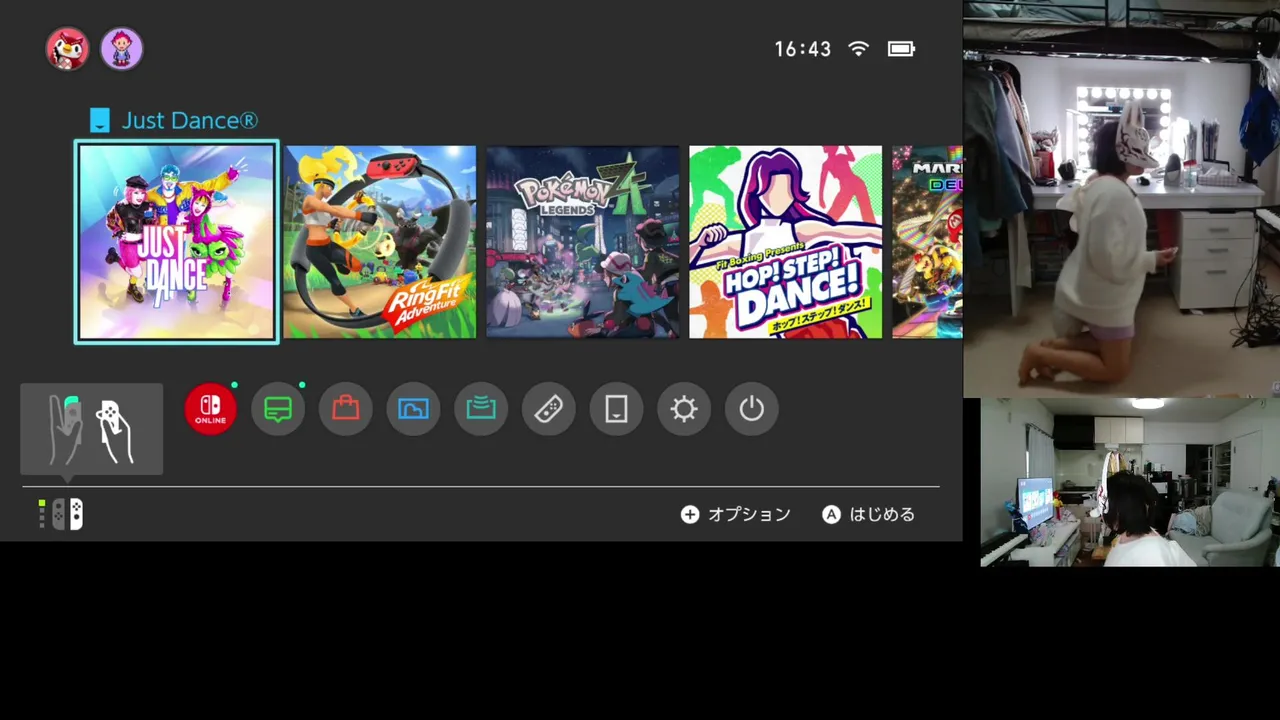Image resolution: width=1280 pixels, height=720 pixels.
Task: Open System Settings gear icon
Action: [684, 409]
